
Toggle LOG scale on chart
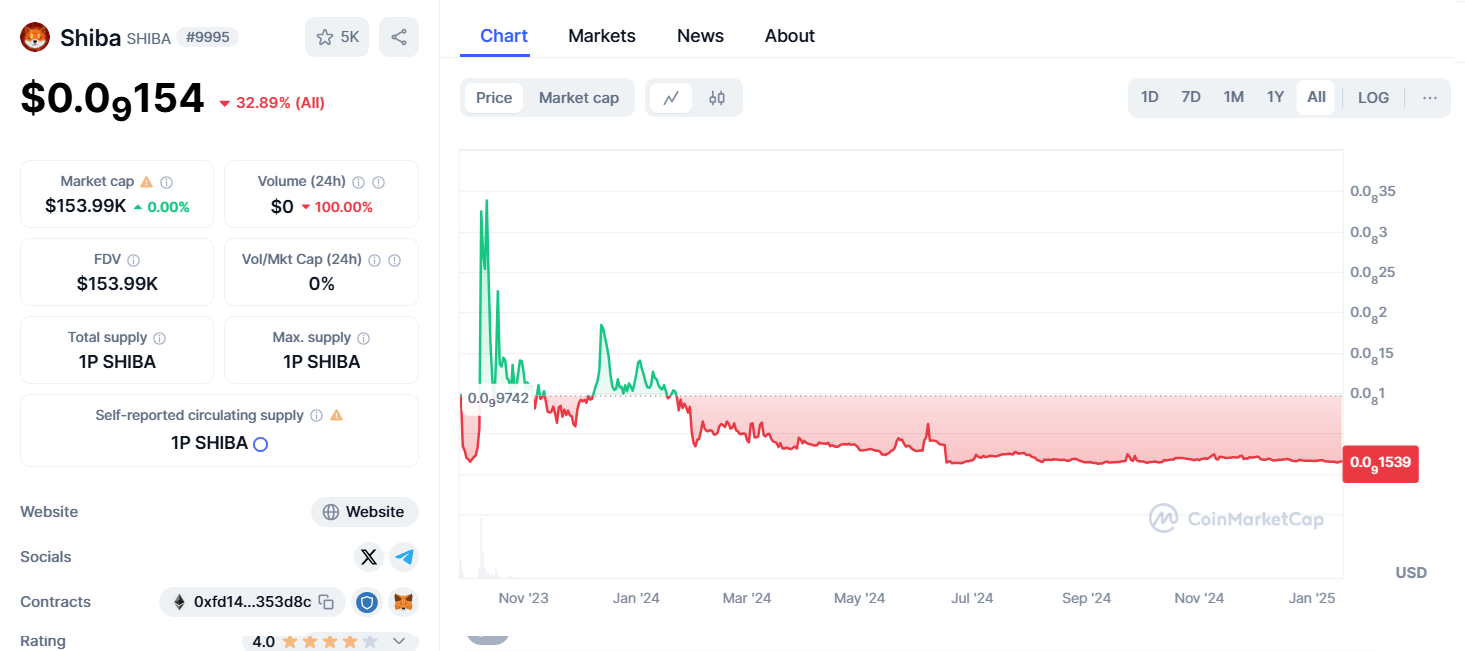1373,97
